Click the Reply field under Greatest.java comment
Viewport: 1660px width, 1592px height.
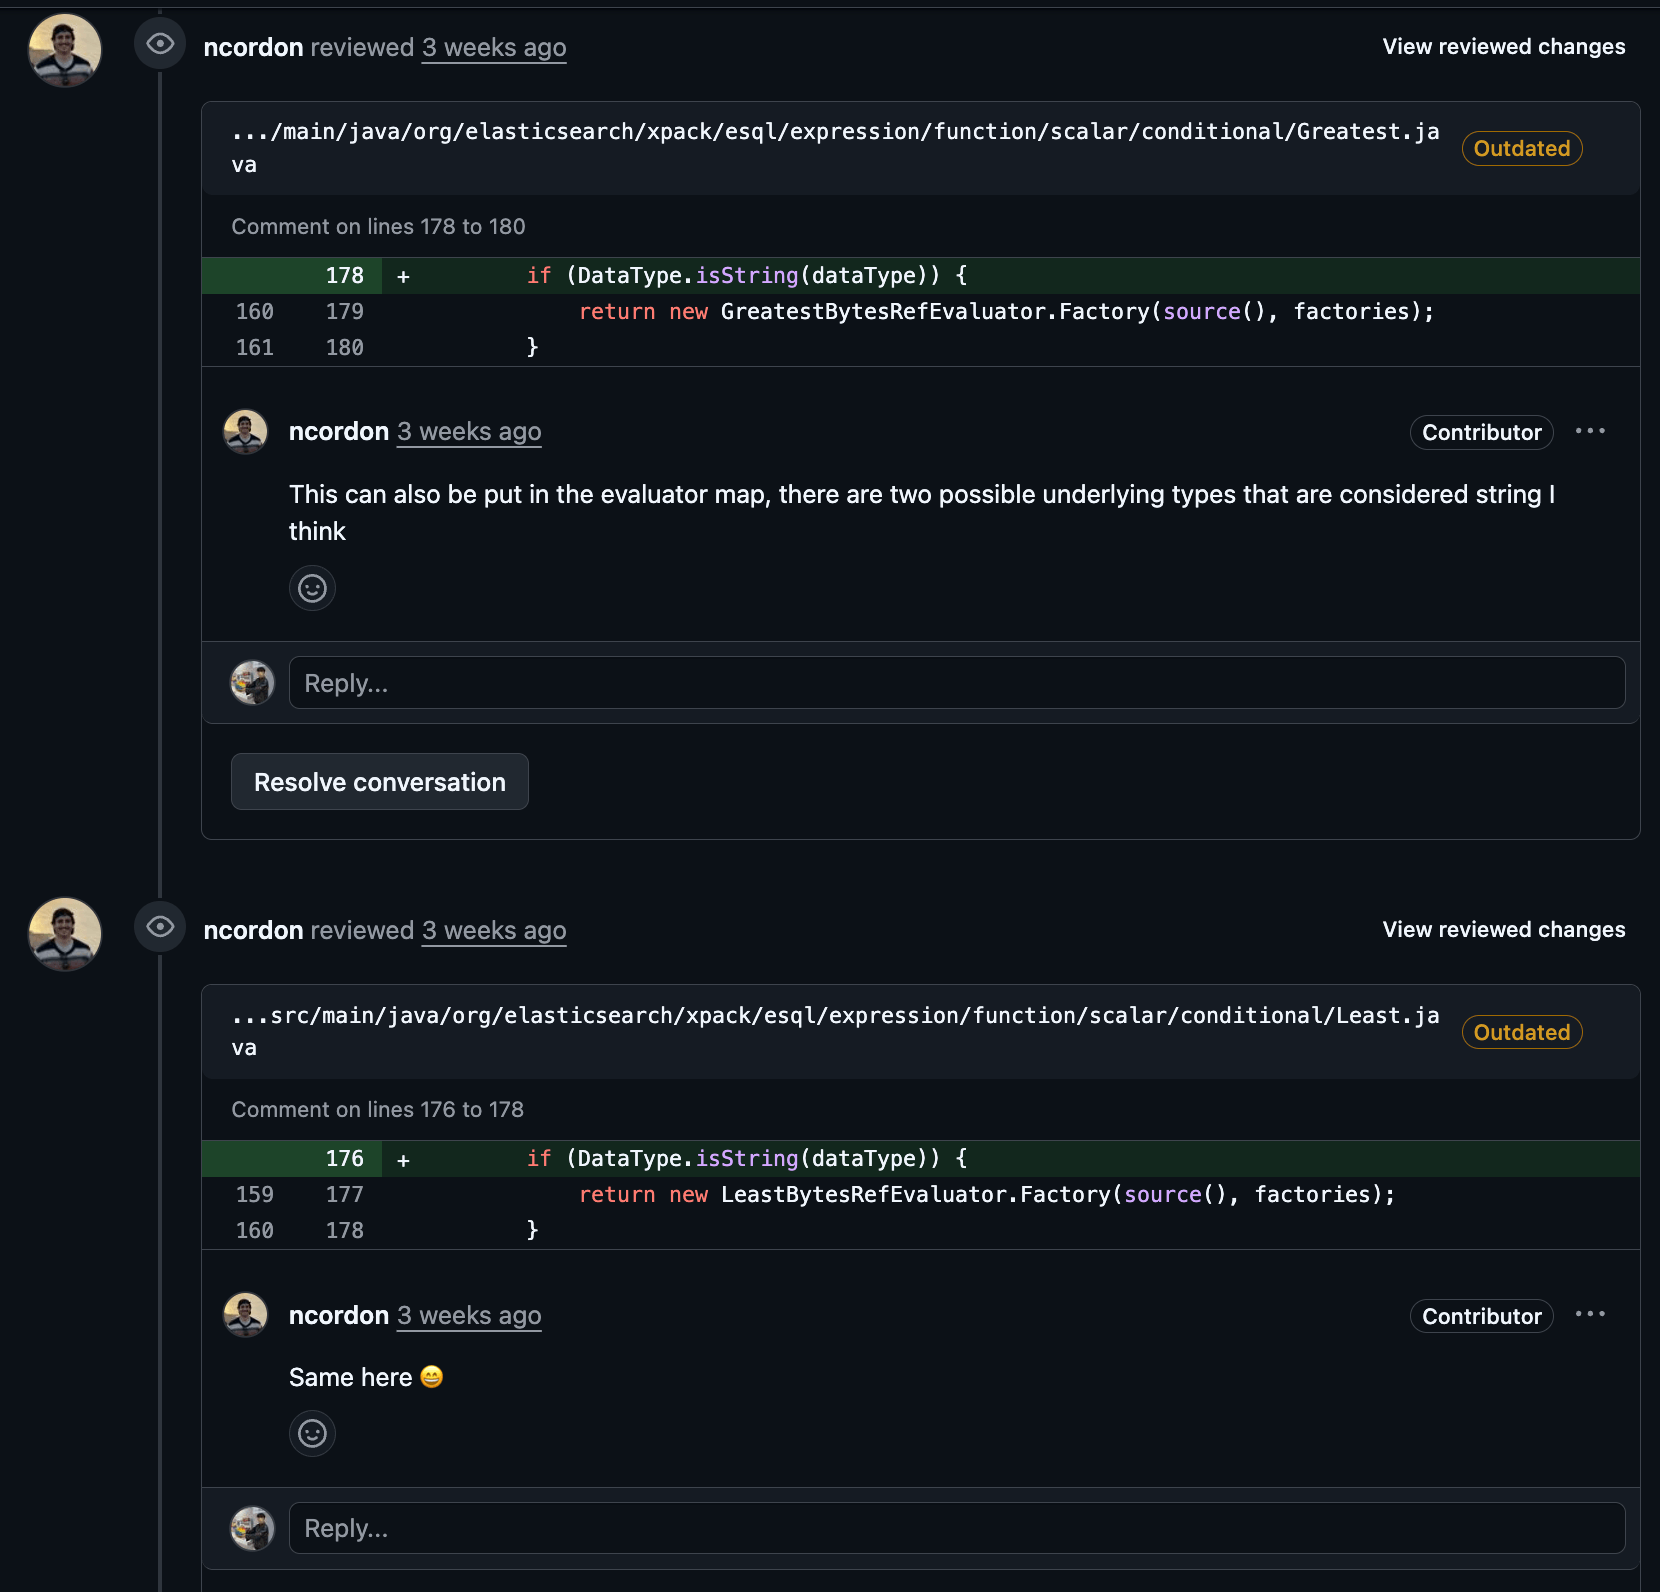click(956, 683)
